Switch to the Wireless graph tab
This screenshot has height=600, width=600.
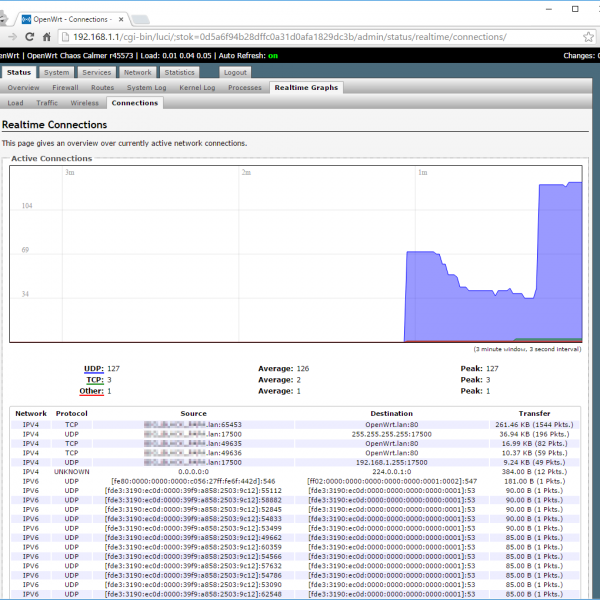point(84,103)
